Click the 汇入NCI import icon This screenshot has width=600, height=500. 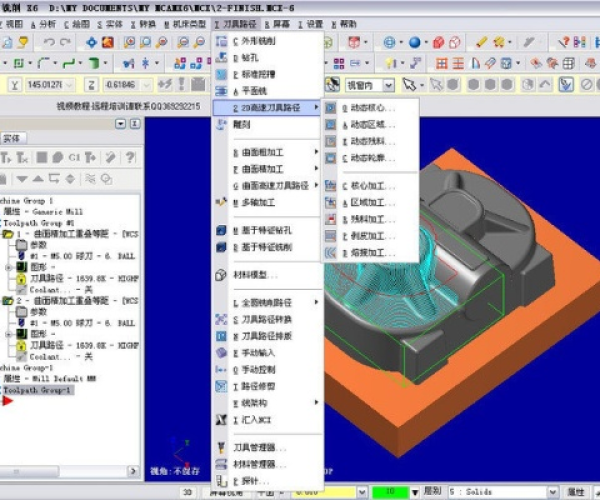click(x=221, y=419)
